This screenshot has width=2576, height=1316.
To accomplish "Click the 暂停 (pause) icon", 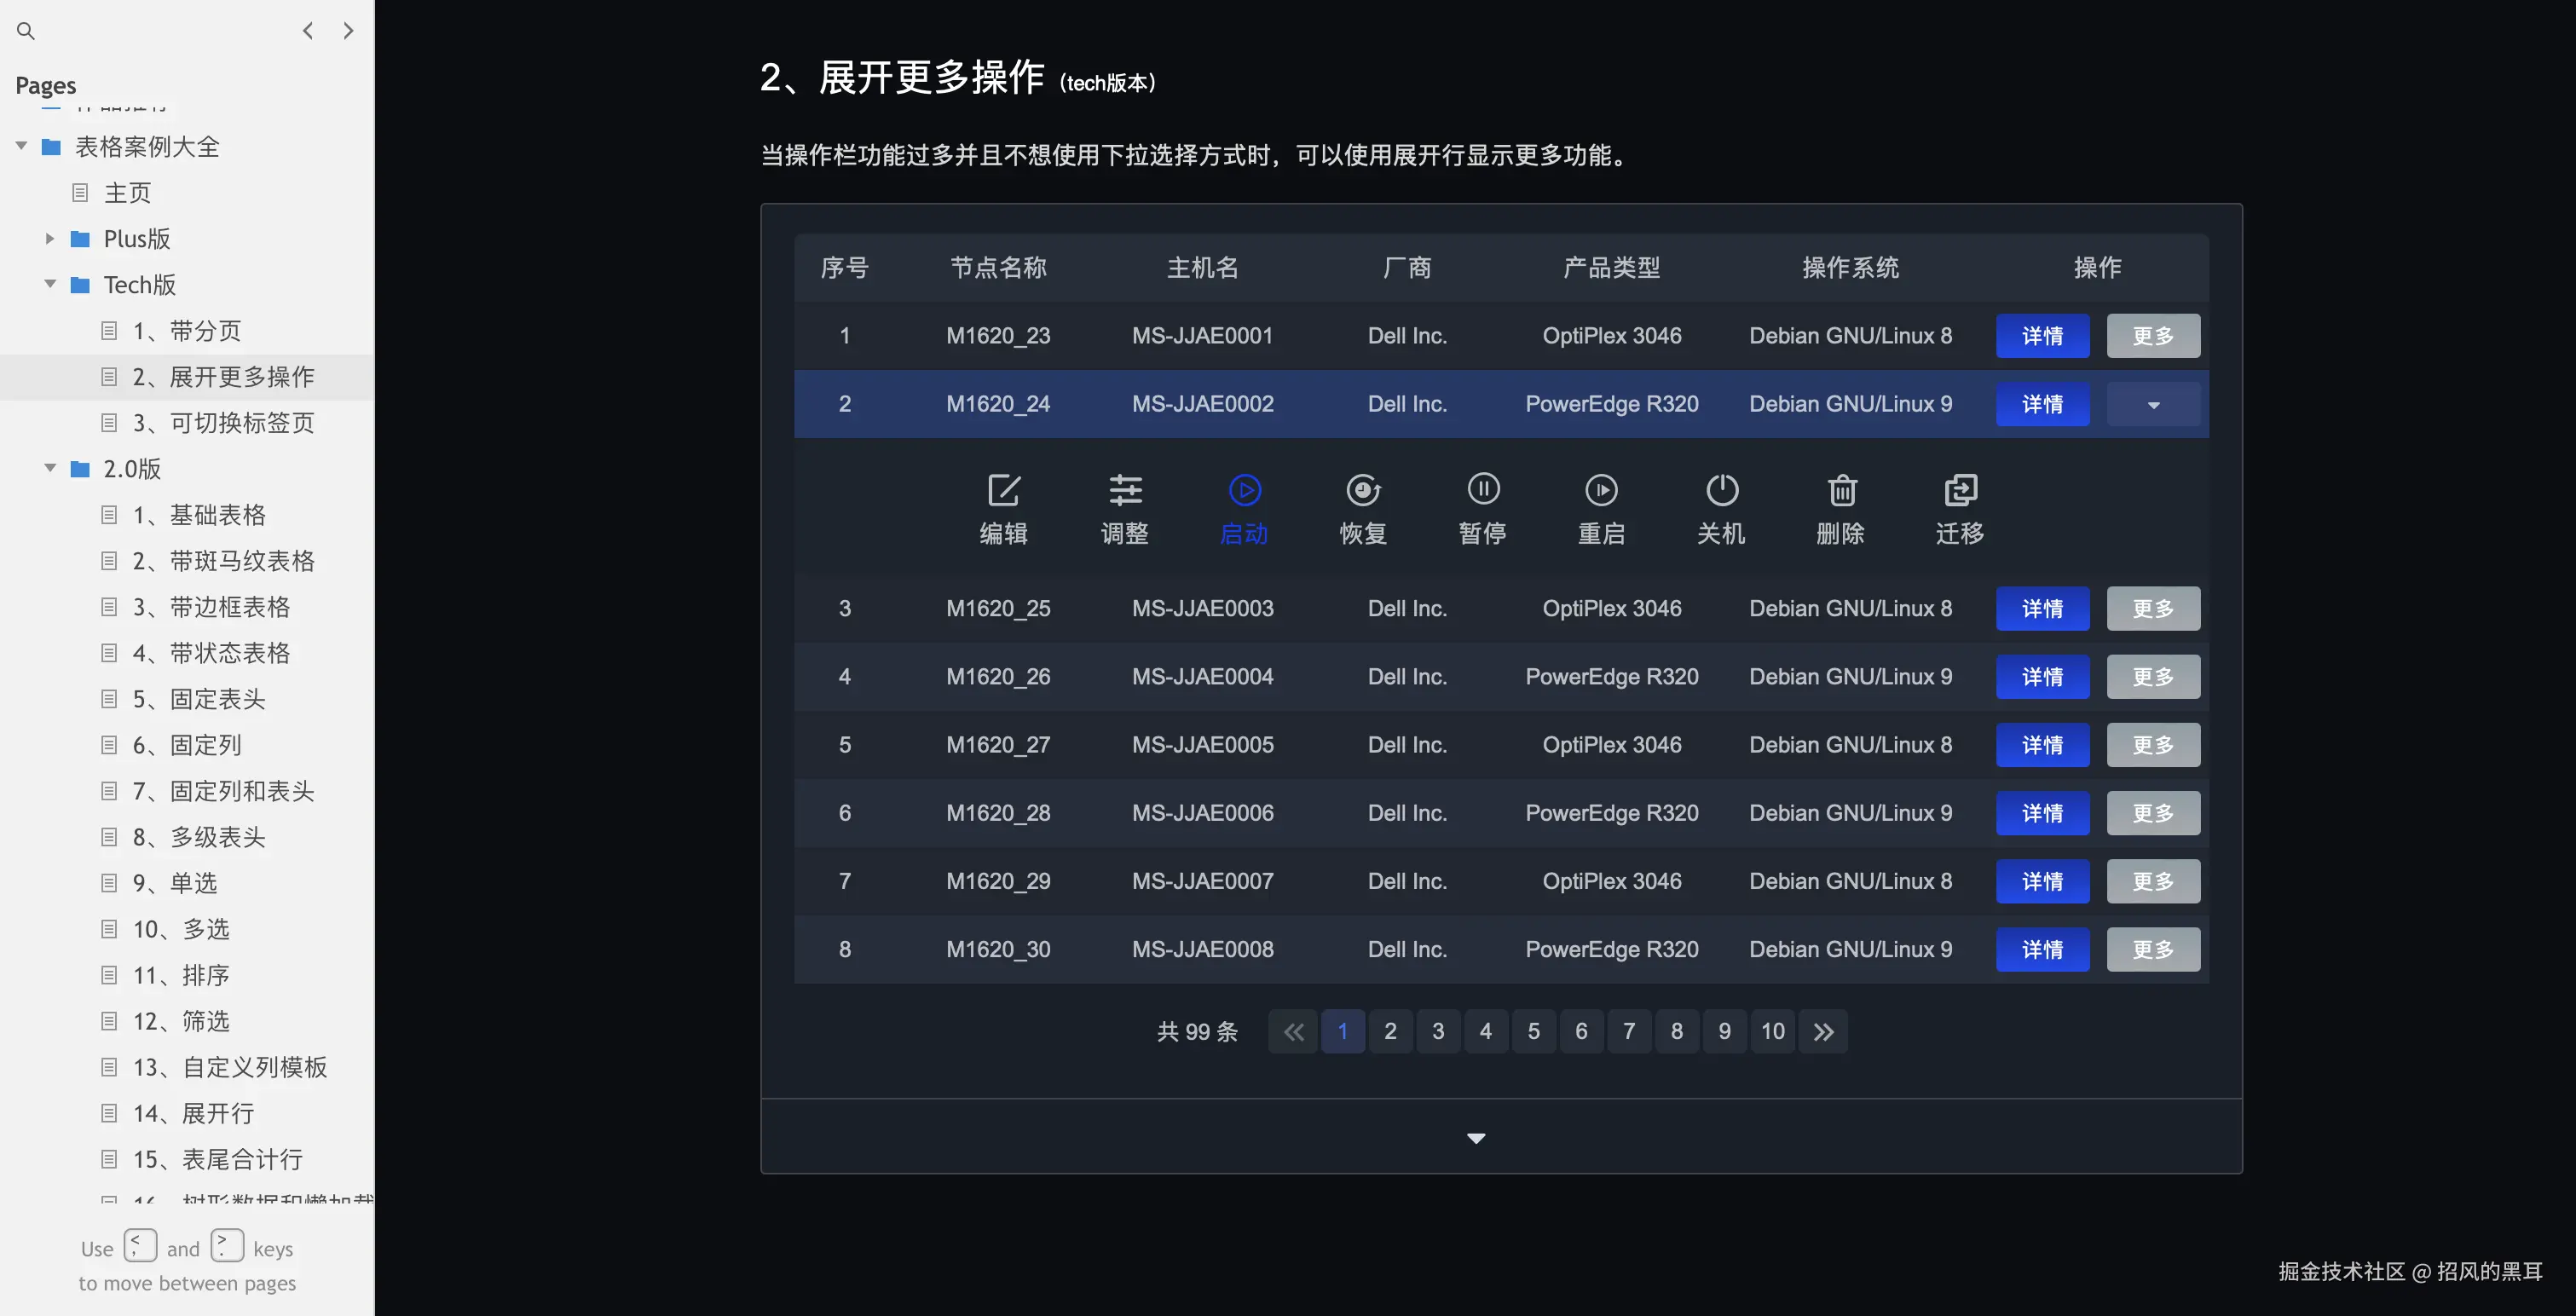I will (x=1483, y=490).
